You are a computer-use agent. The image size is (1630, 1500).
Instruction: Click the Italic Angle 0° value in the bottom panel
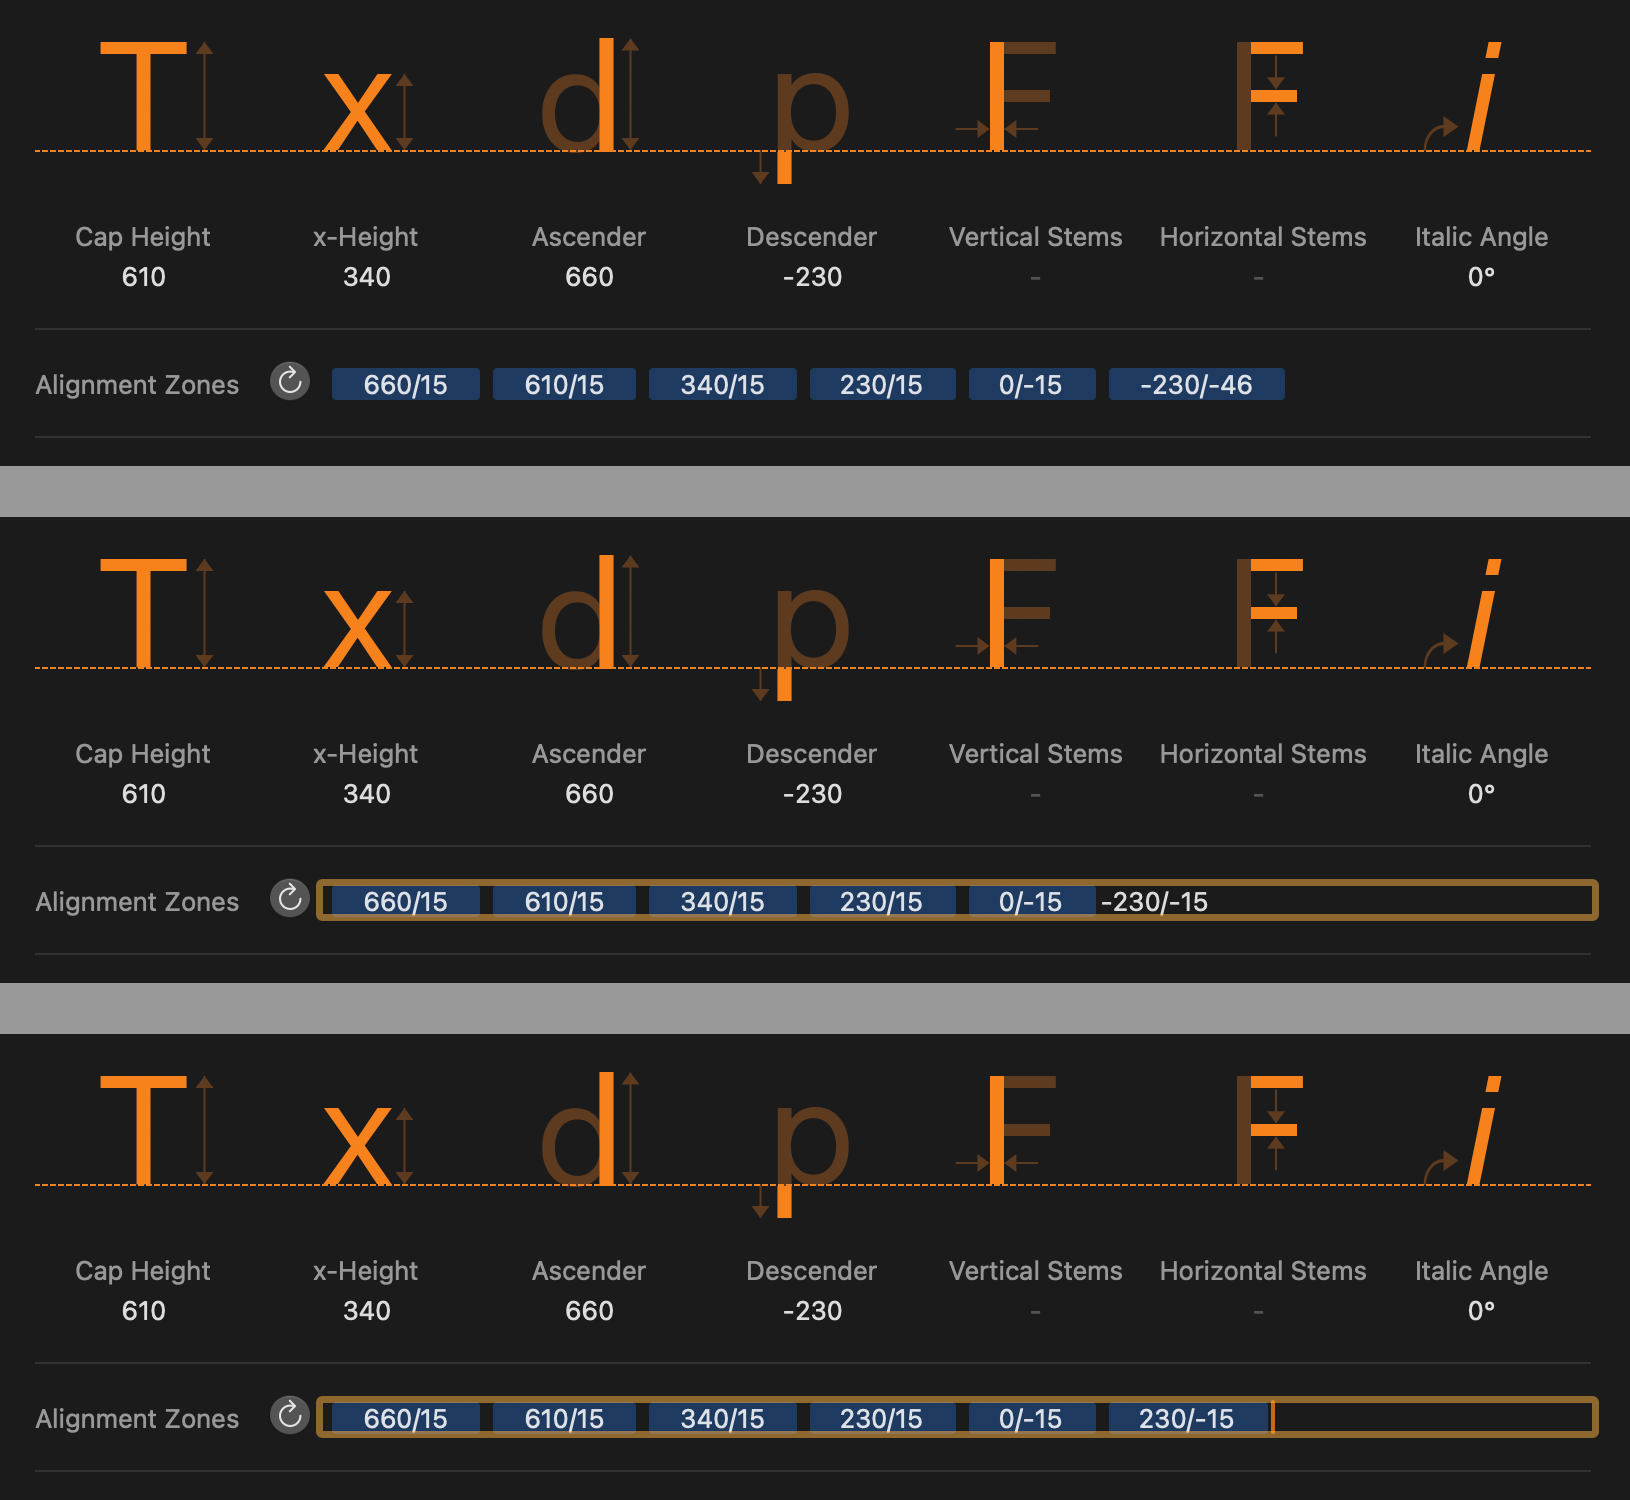pos(1481,1311)
